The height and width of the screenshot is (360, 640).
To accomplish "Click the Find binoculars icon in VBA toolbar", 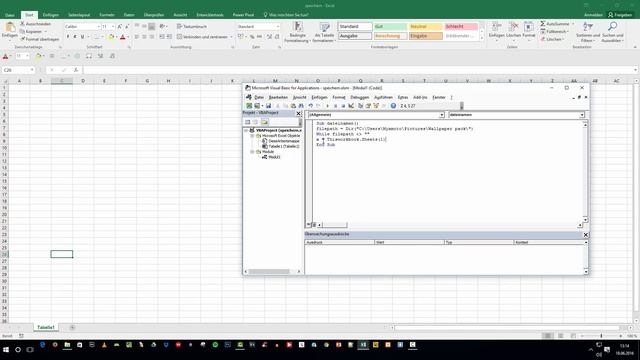I will pyautogui.click(x=301, y=106).
